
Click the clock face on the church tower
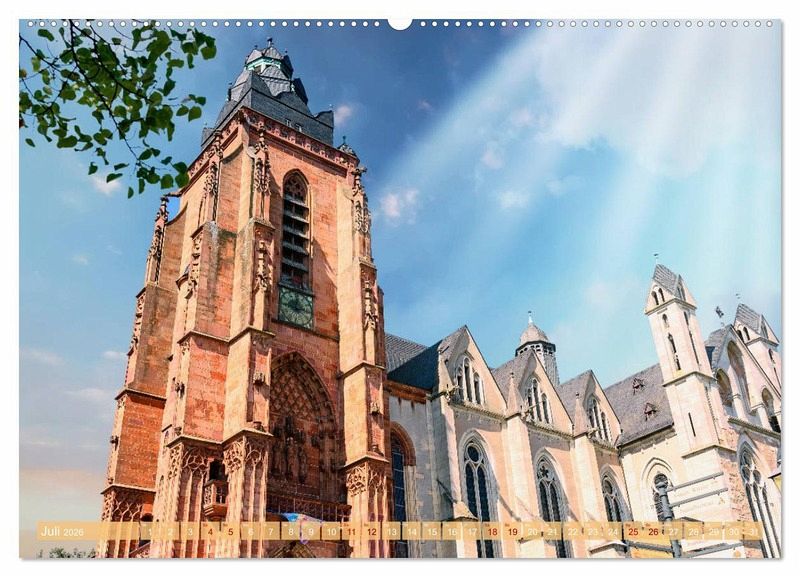[x=296, y=307]
